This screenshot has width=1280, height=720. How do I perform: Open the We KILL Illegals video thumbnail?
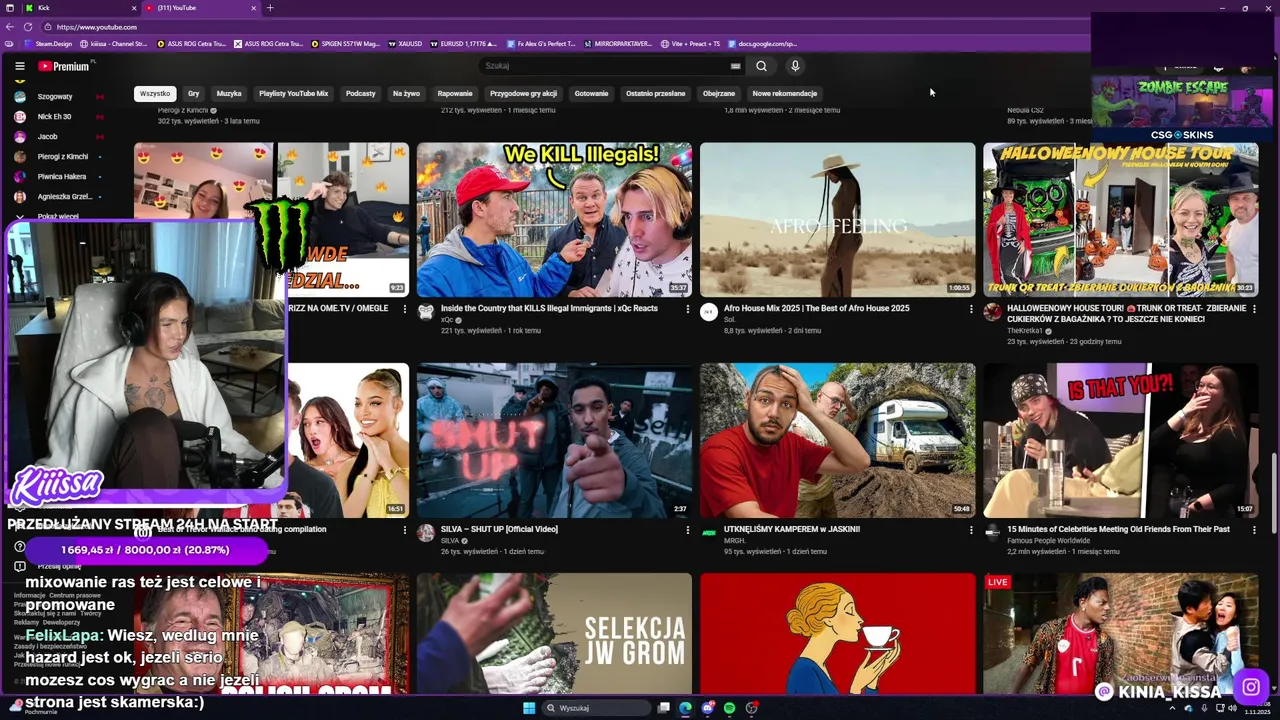(x=554, y=220)
